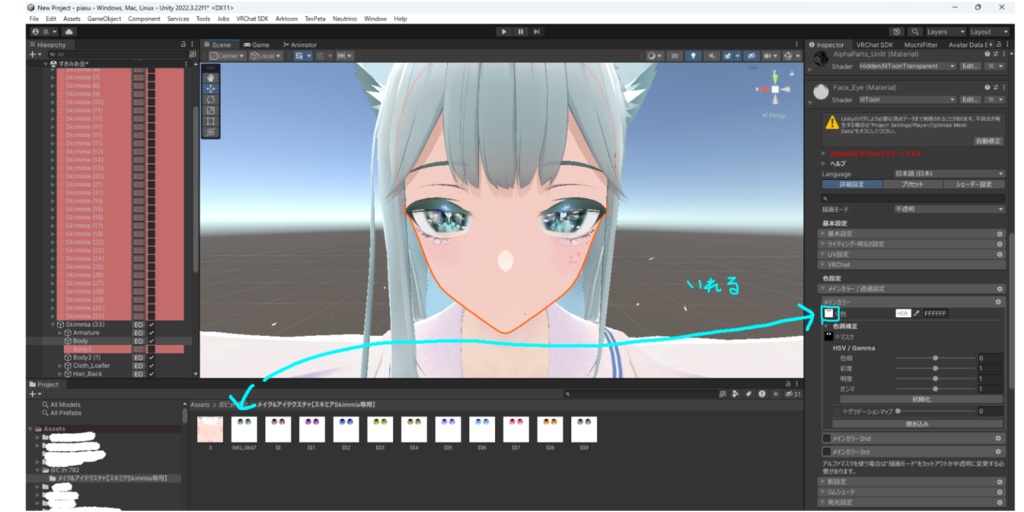Click the HDR main color swatch

(x=903, y=313)
